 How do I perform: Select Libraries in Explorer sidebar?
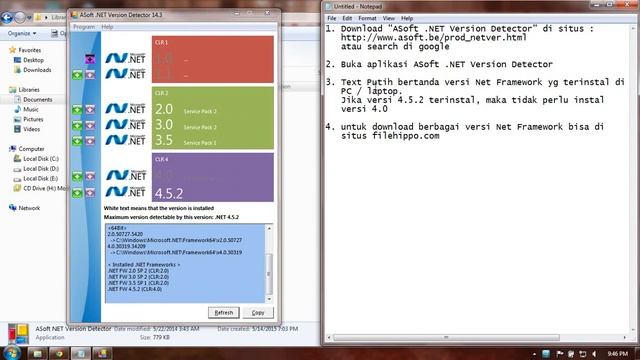(x=29, y=90)
